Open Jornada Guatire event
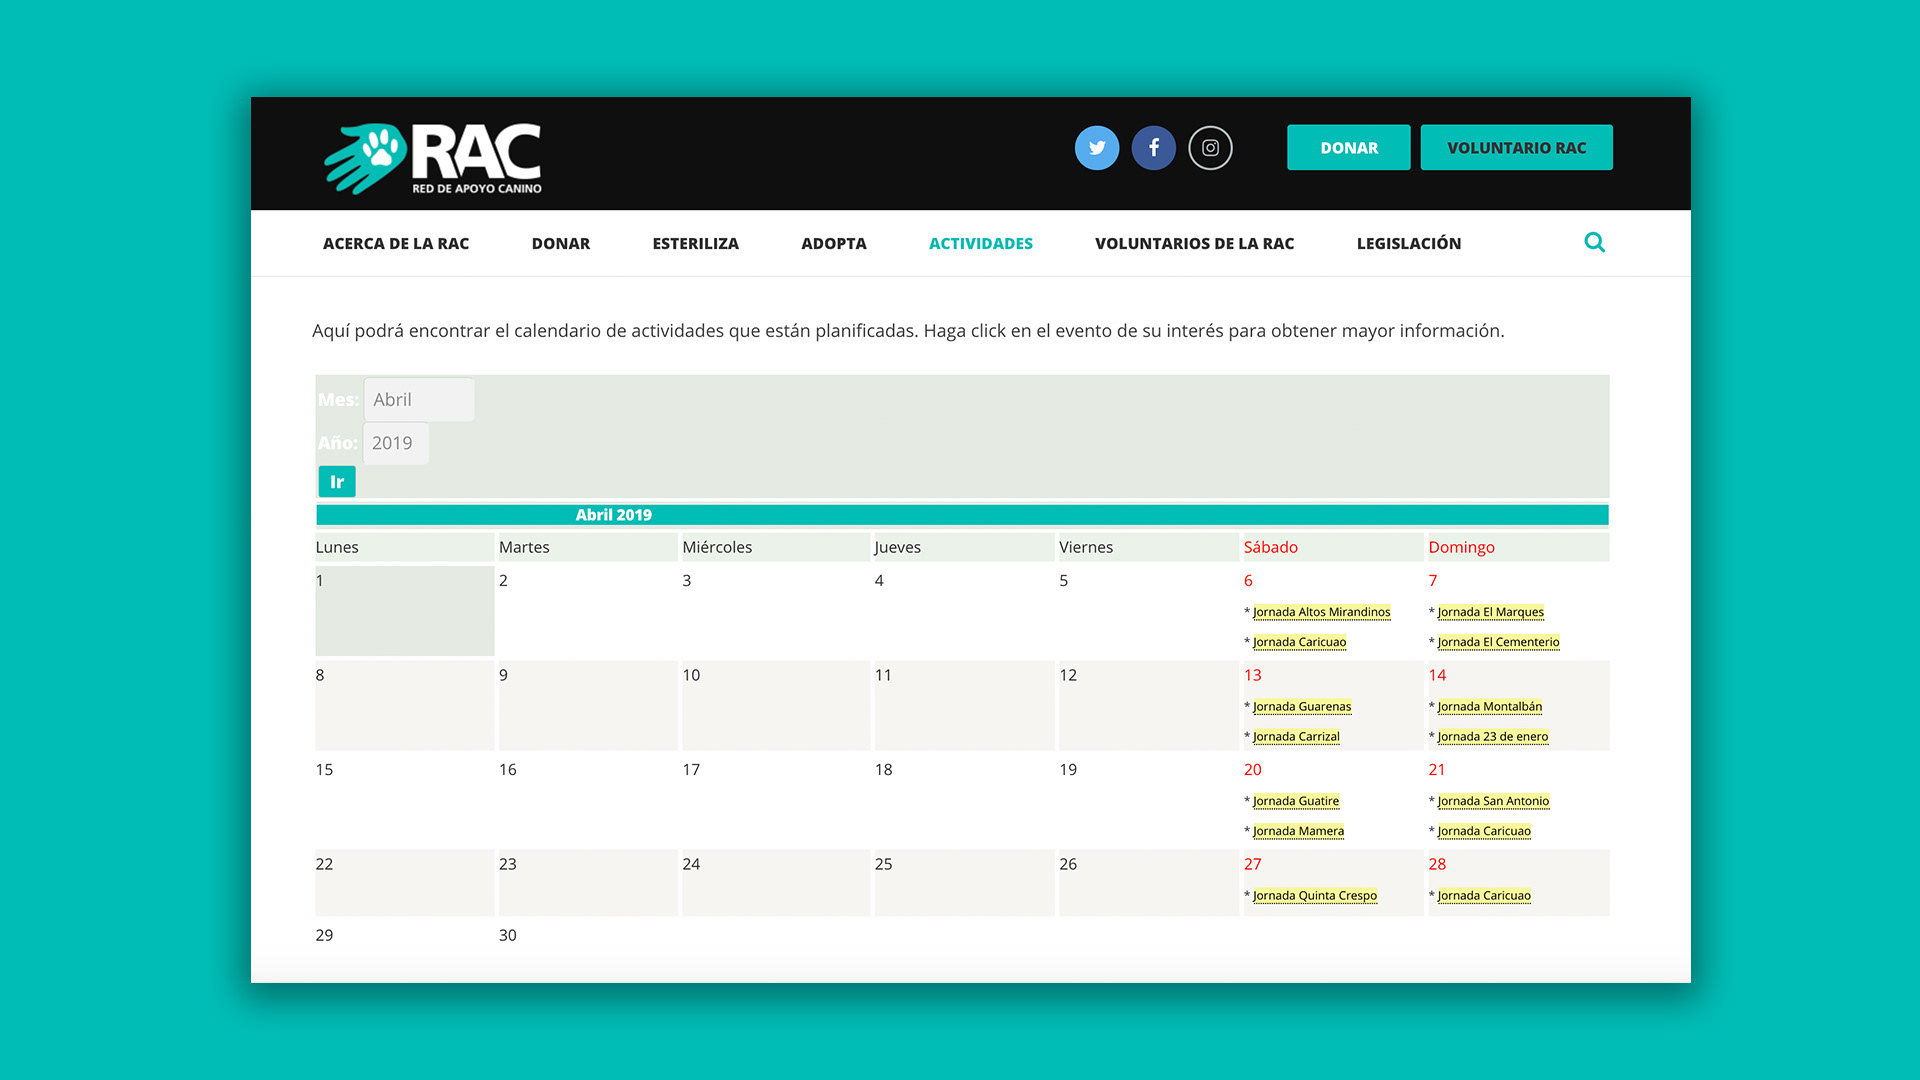Viewport: 1920px width, 1080px height. pos(1295,801)
